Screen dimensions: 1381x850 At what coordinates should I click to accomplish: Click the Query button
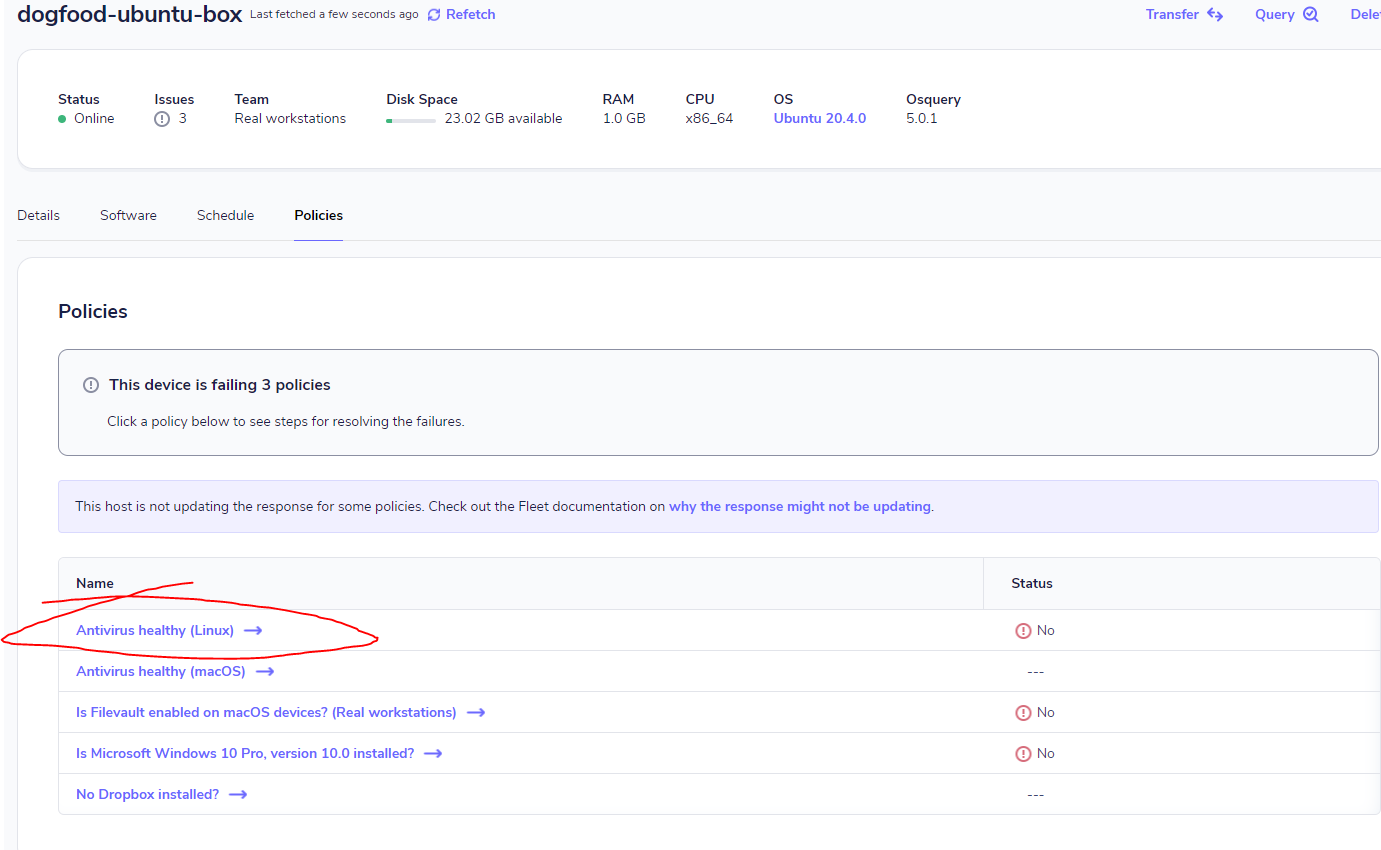click(x=1287, y=15)
